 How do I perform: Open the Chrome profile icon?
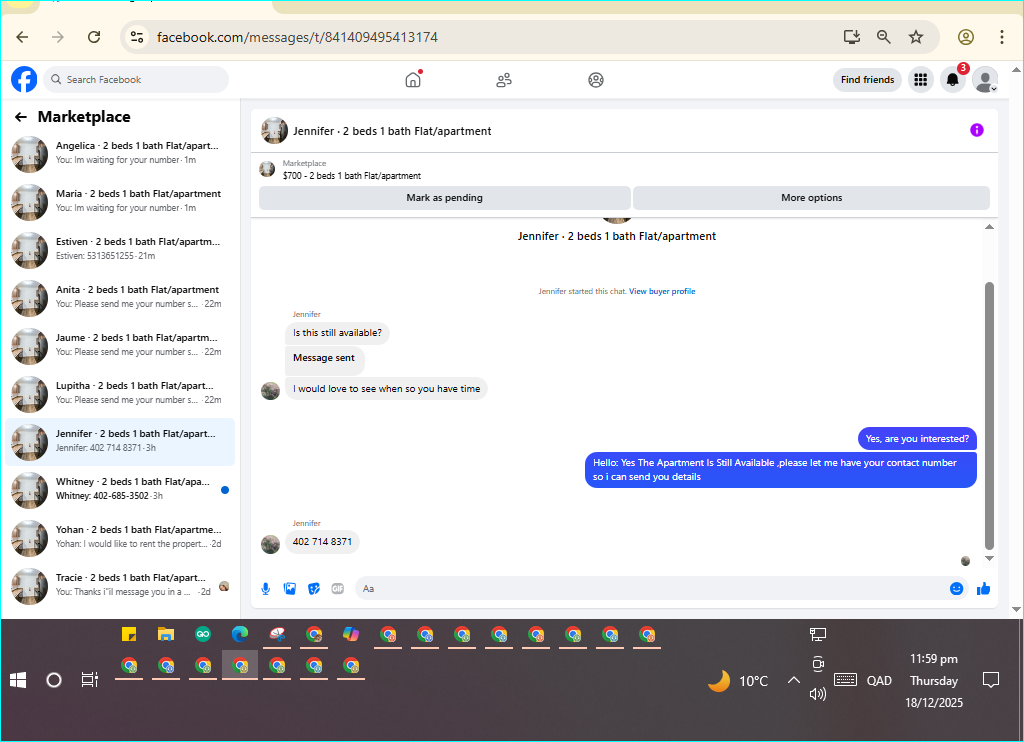pyautogui.click(x=966, y=37)
